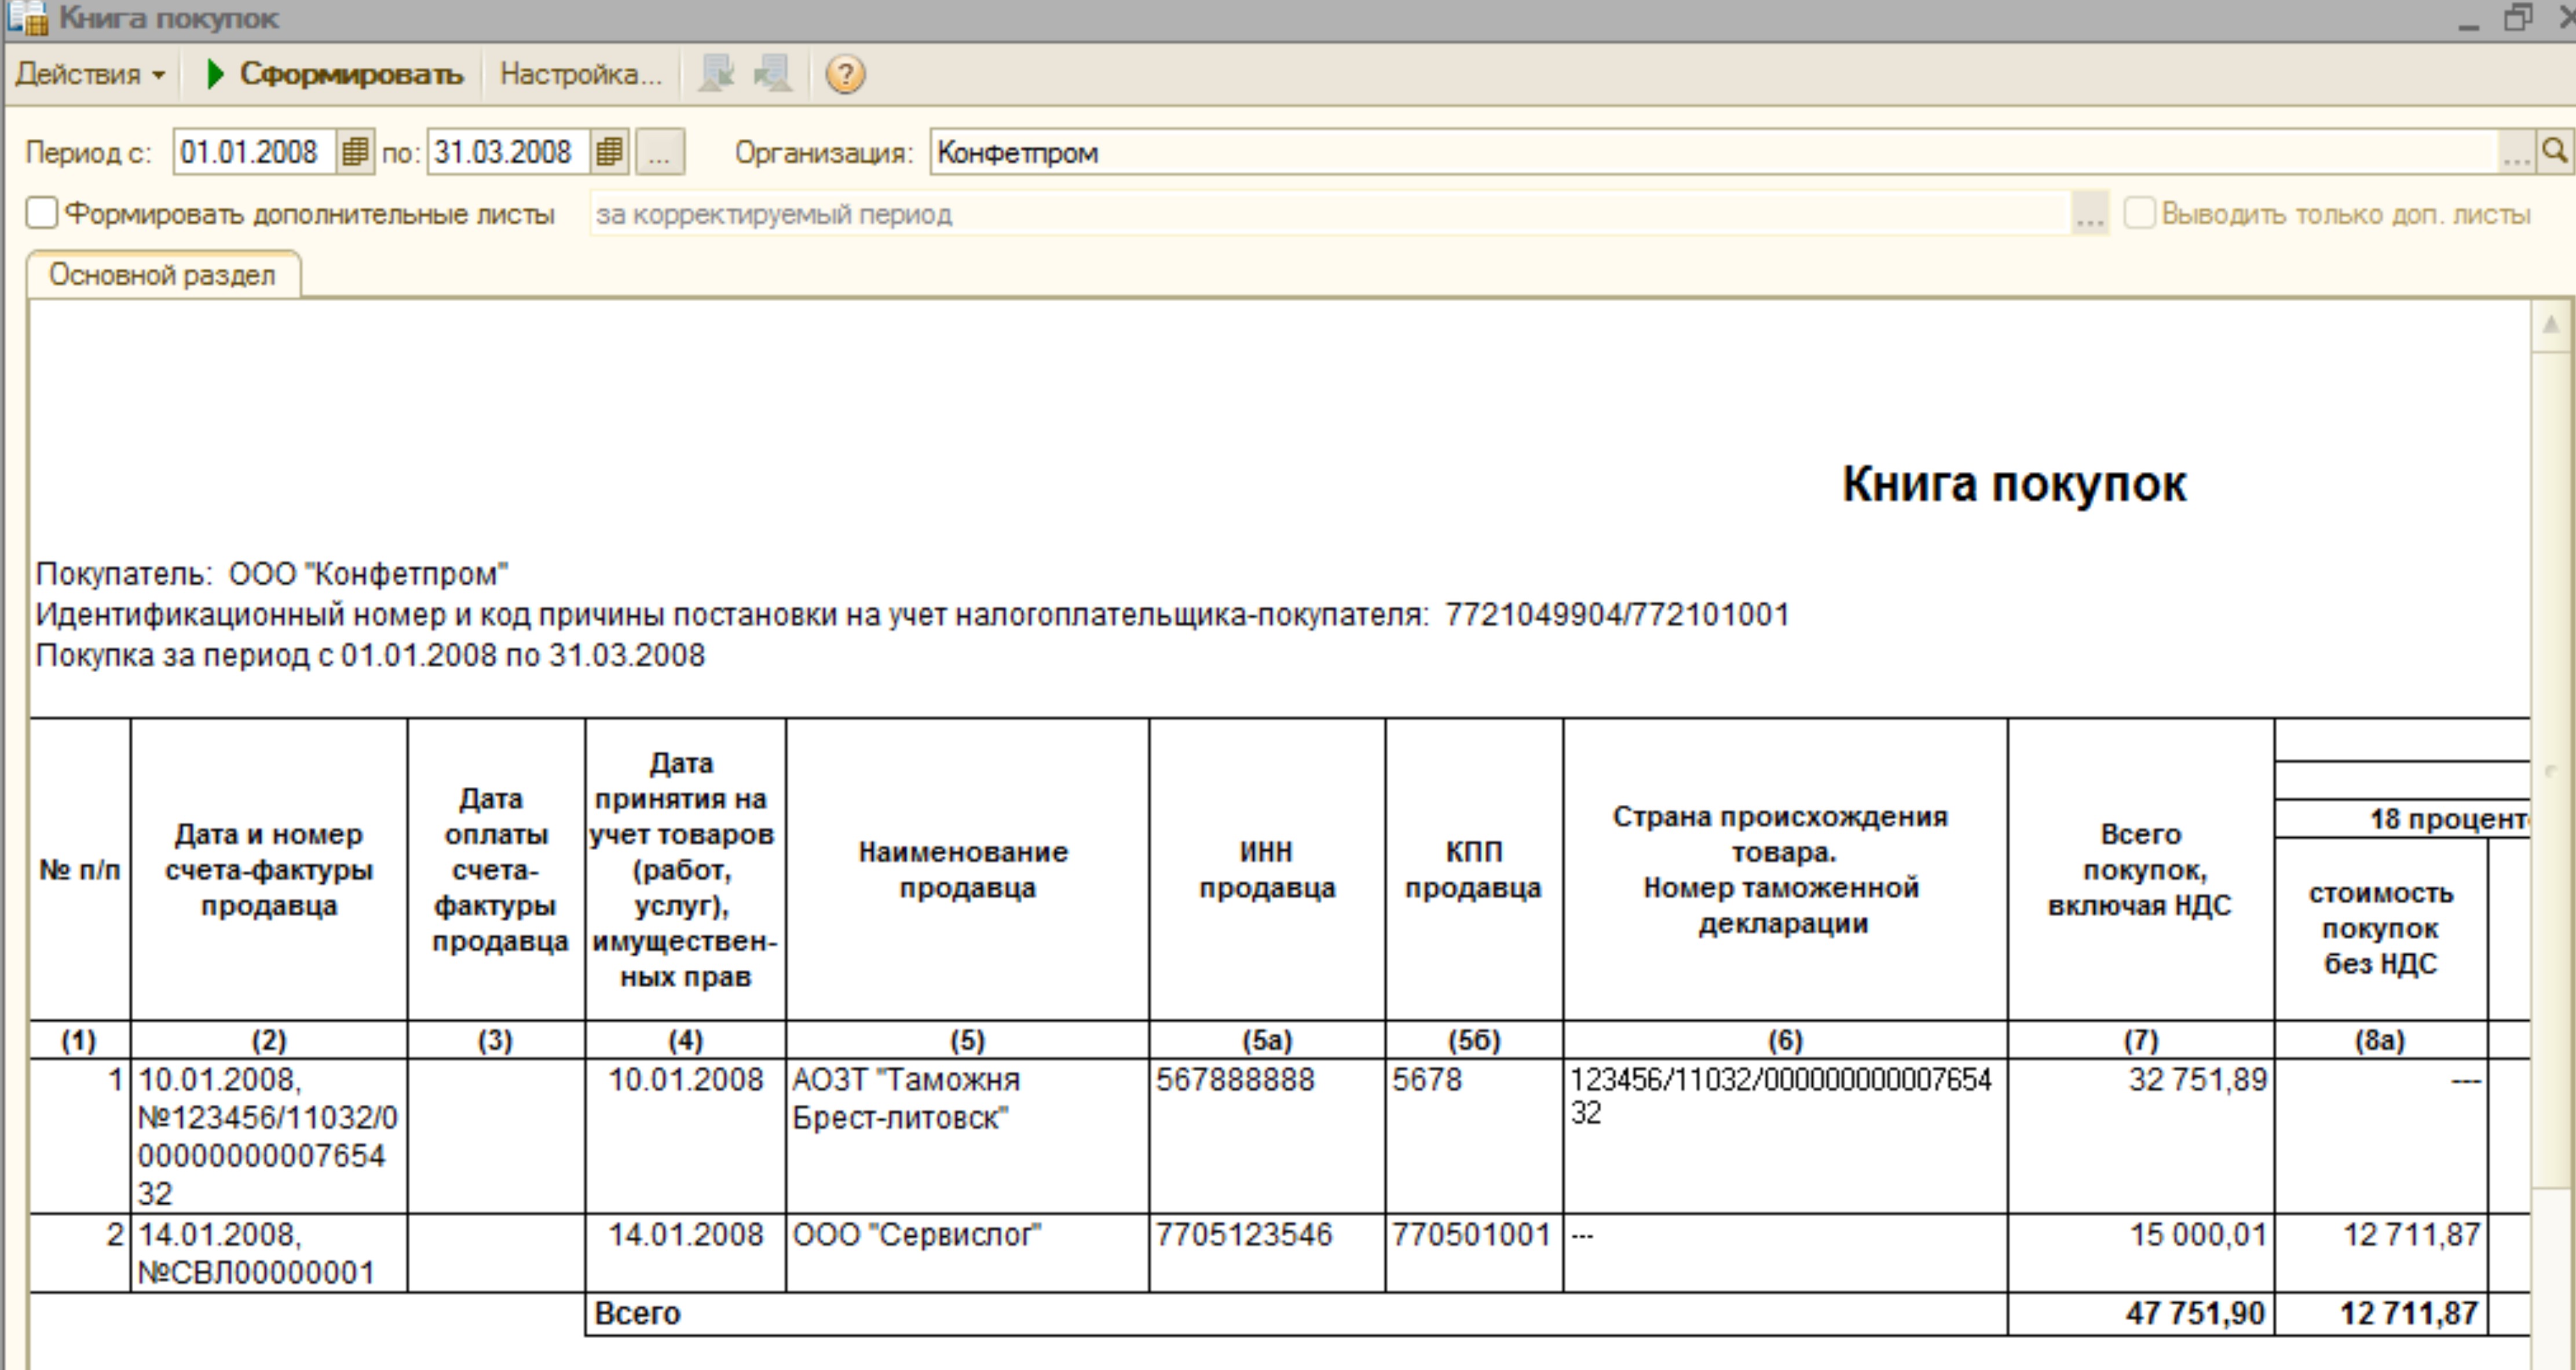The width and height of the screenshot is (2576, 1370).
Task: Click the Сформировать button
Action: coord(335,75)
